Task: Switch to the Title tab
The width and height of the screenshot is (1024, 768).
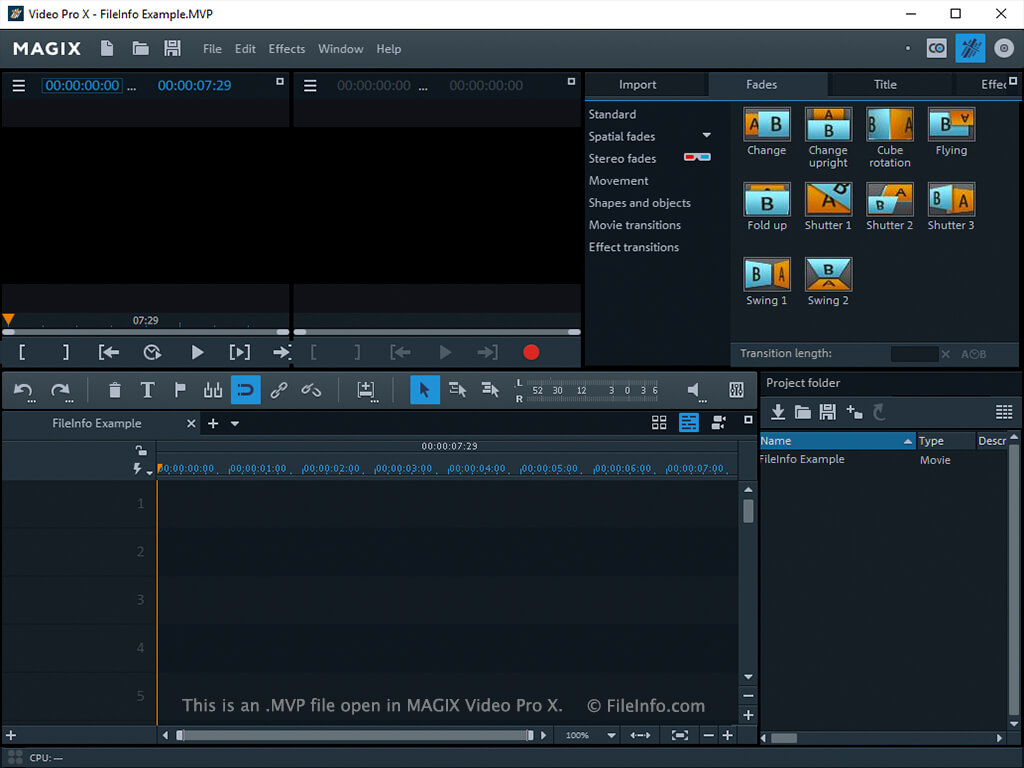Action: coord(886,84)
